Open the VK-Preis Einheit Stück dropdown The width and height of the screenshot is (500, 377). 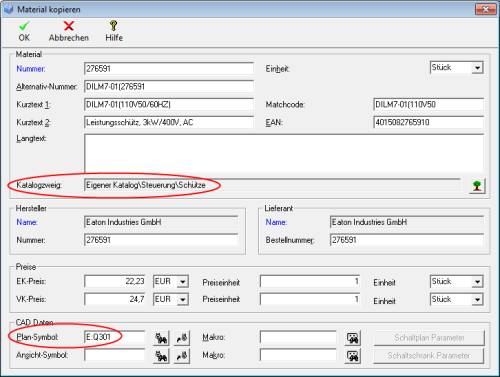477,299
